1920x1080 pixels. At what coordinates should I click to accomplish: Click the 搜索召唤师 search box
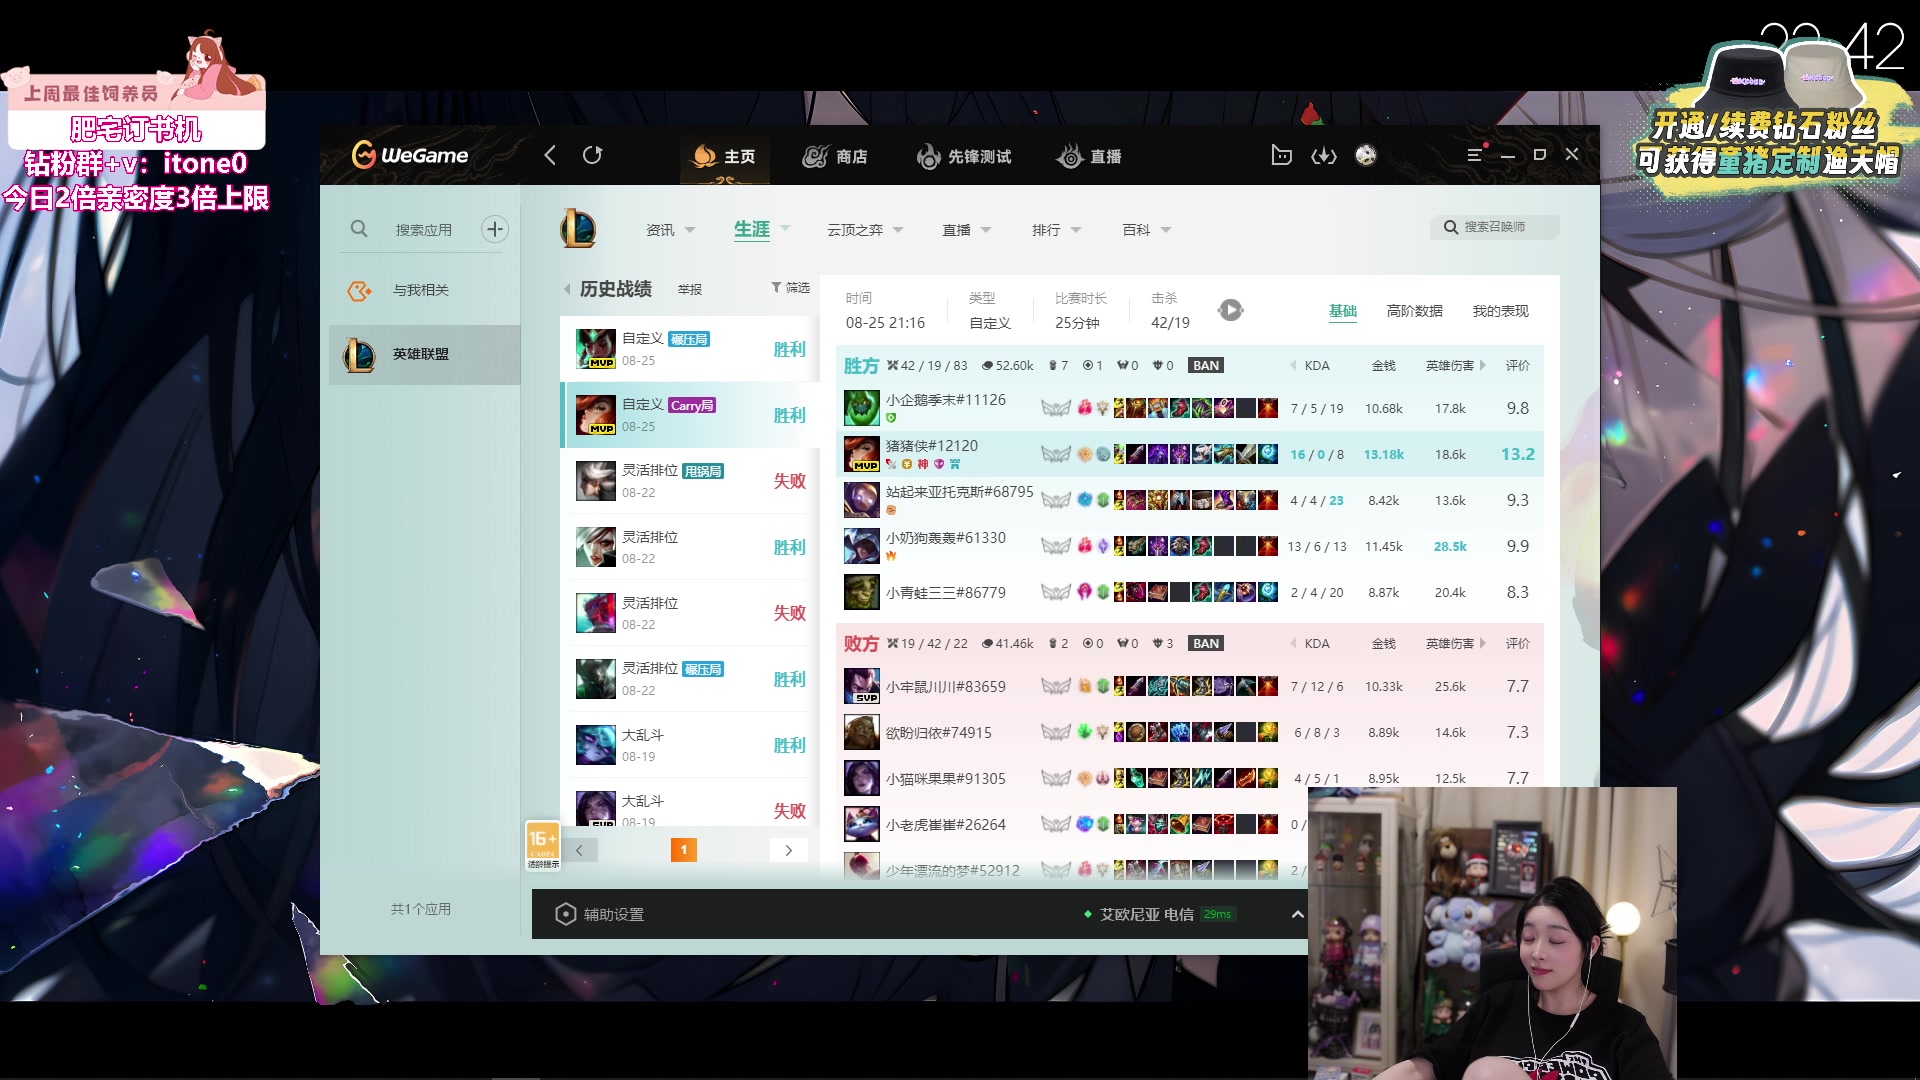point(1494,227)
